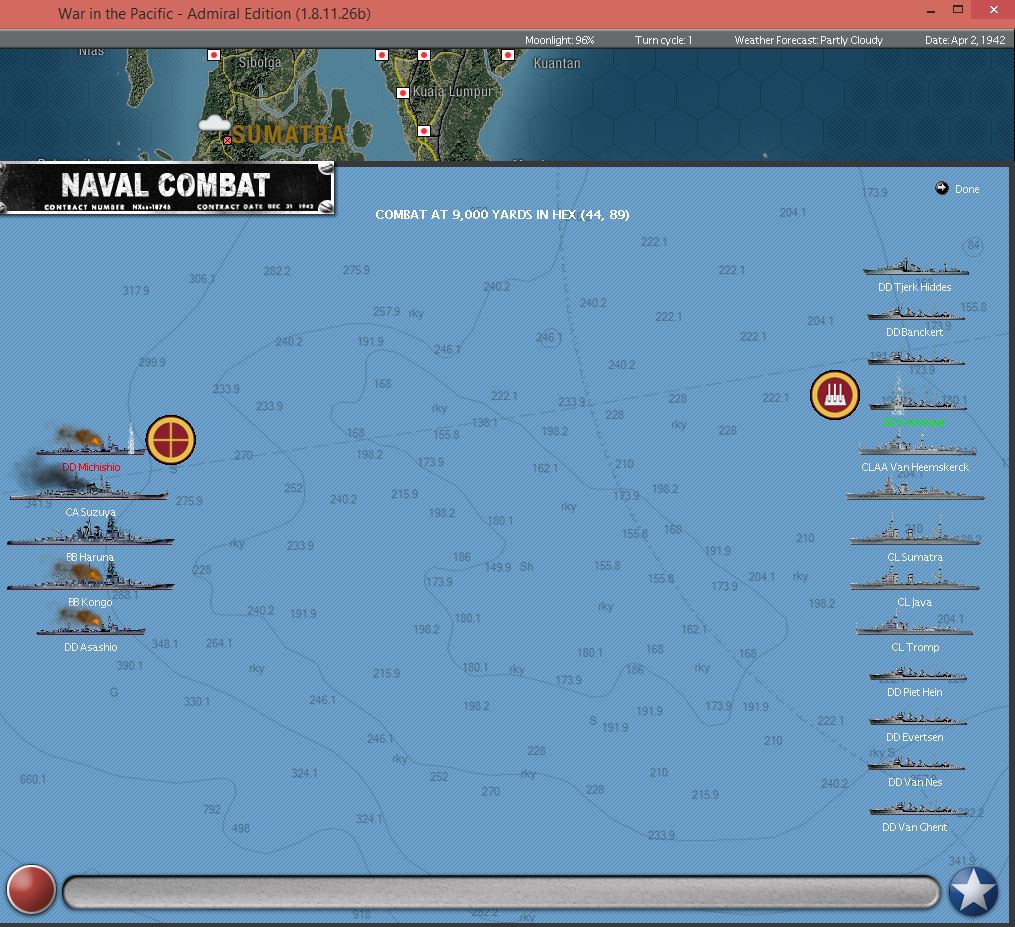Select the CLAA Van Heemskerck cruiser sprite
The width and height of the screenshot is (1015, 927).
pos(917,446)
